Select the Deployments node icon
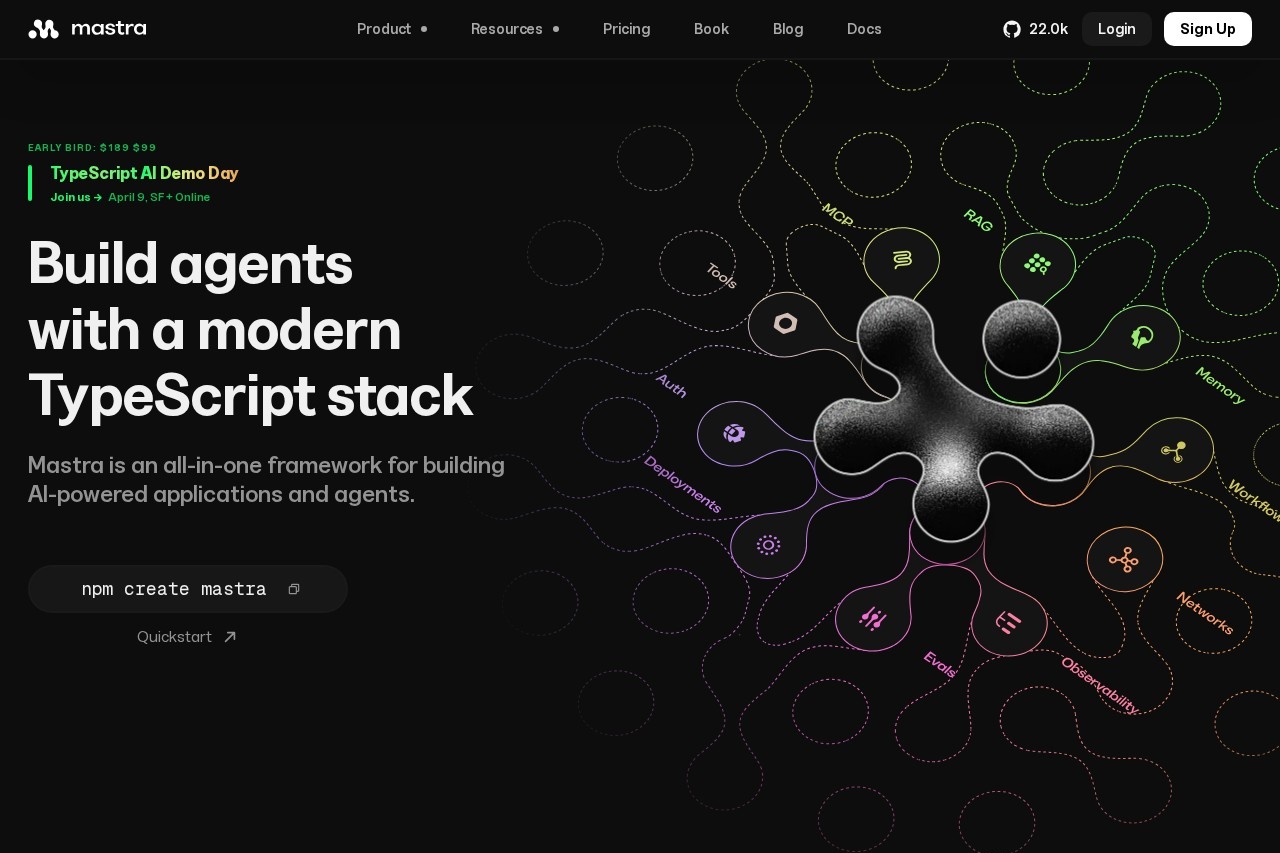 click(768, 545)
